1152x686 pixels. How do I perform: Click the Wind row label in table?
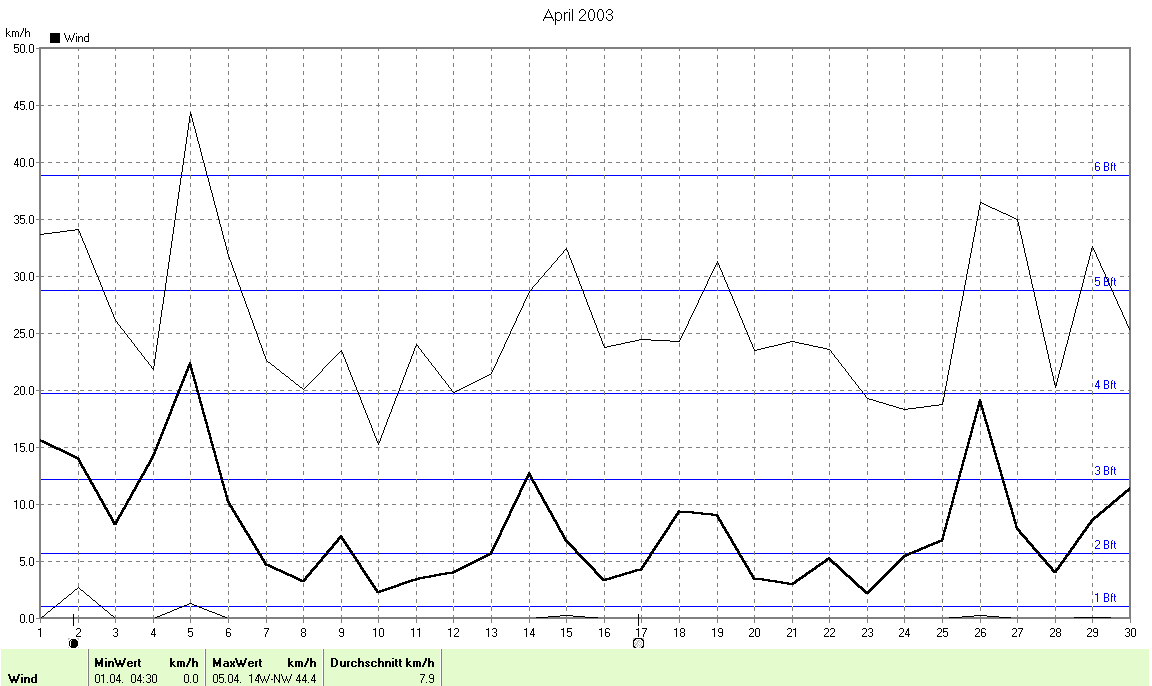click(x=23, y=678)
